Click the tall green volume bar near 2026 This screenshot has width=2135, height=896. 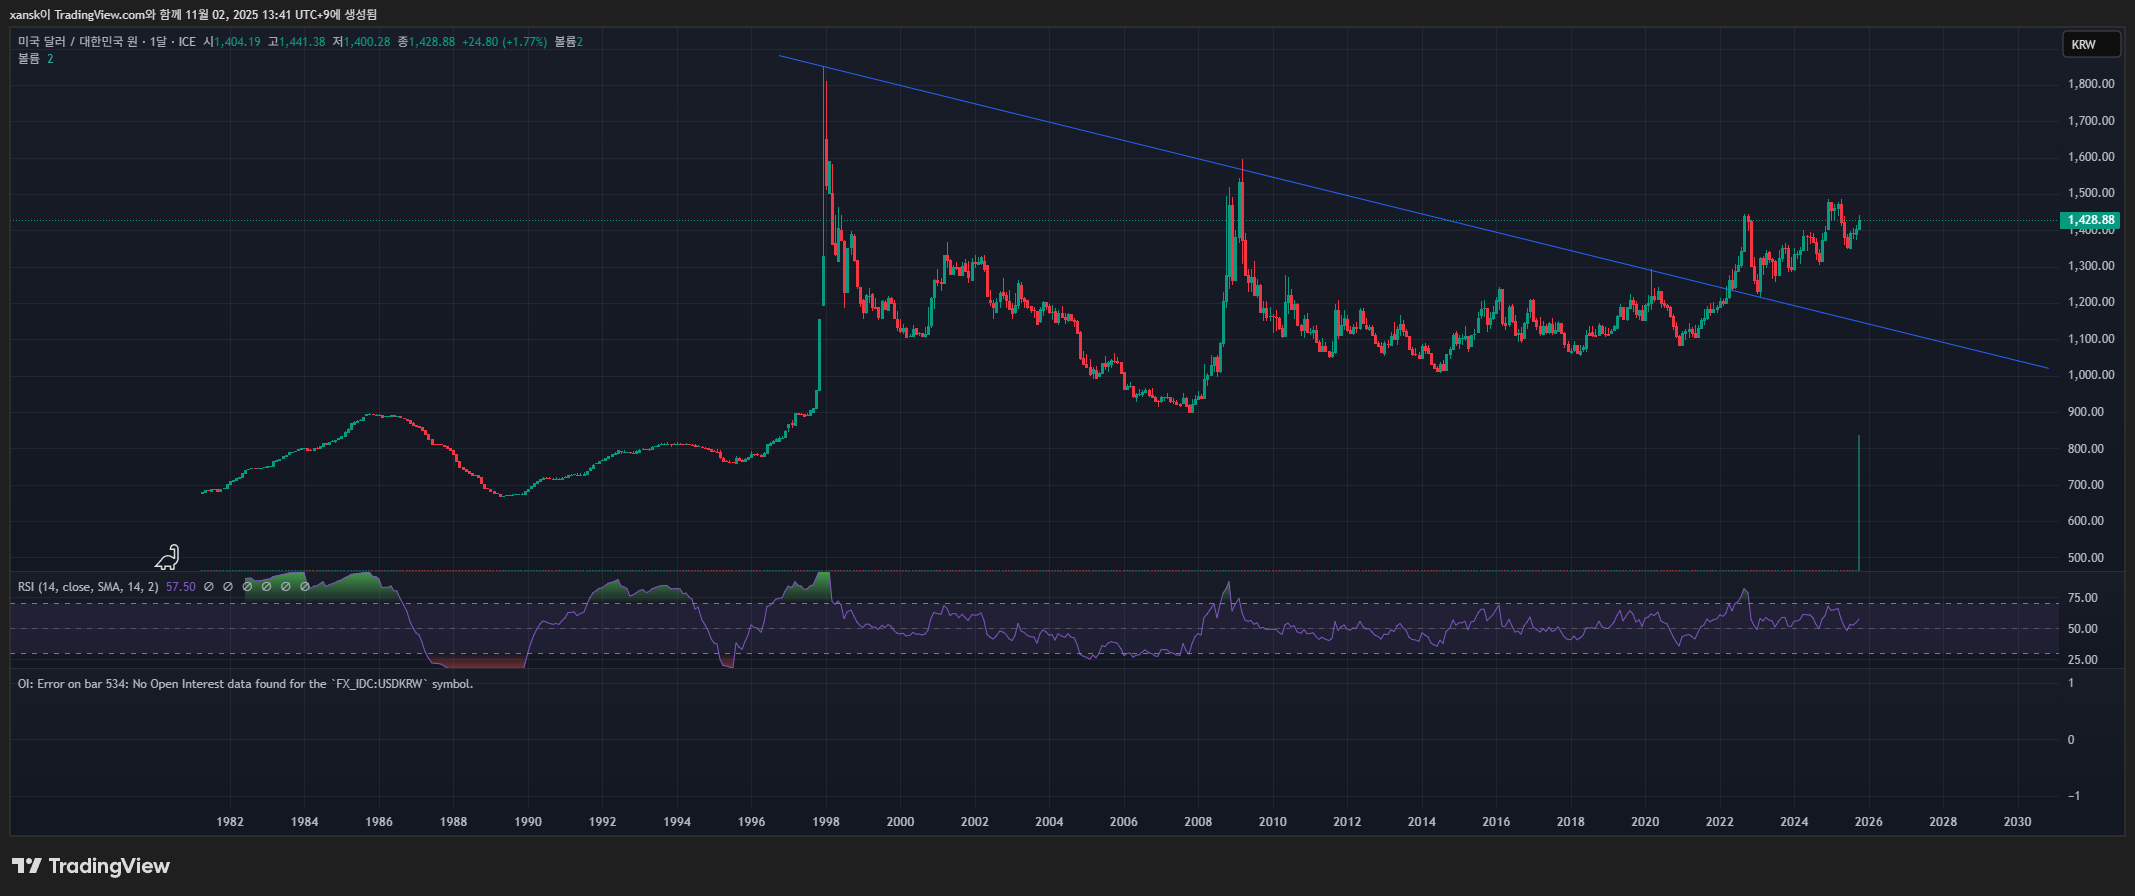[x=1859, y=503]
